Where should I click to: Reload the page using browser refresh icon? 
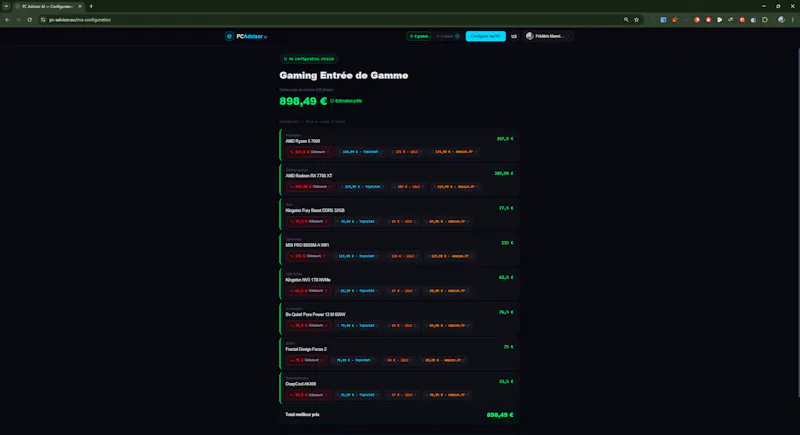30,20
